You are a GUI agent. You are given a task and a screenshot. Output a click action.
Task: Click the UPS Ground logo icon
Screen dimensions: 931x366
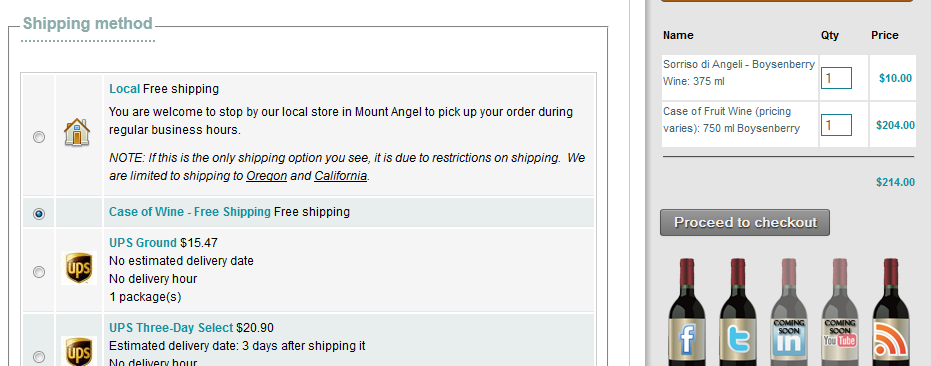[79, 268]
